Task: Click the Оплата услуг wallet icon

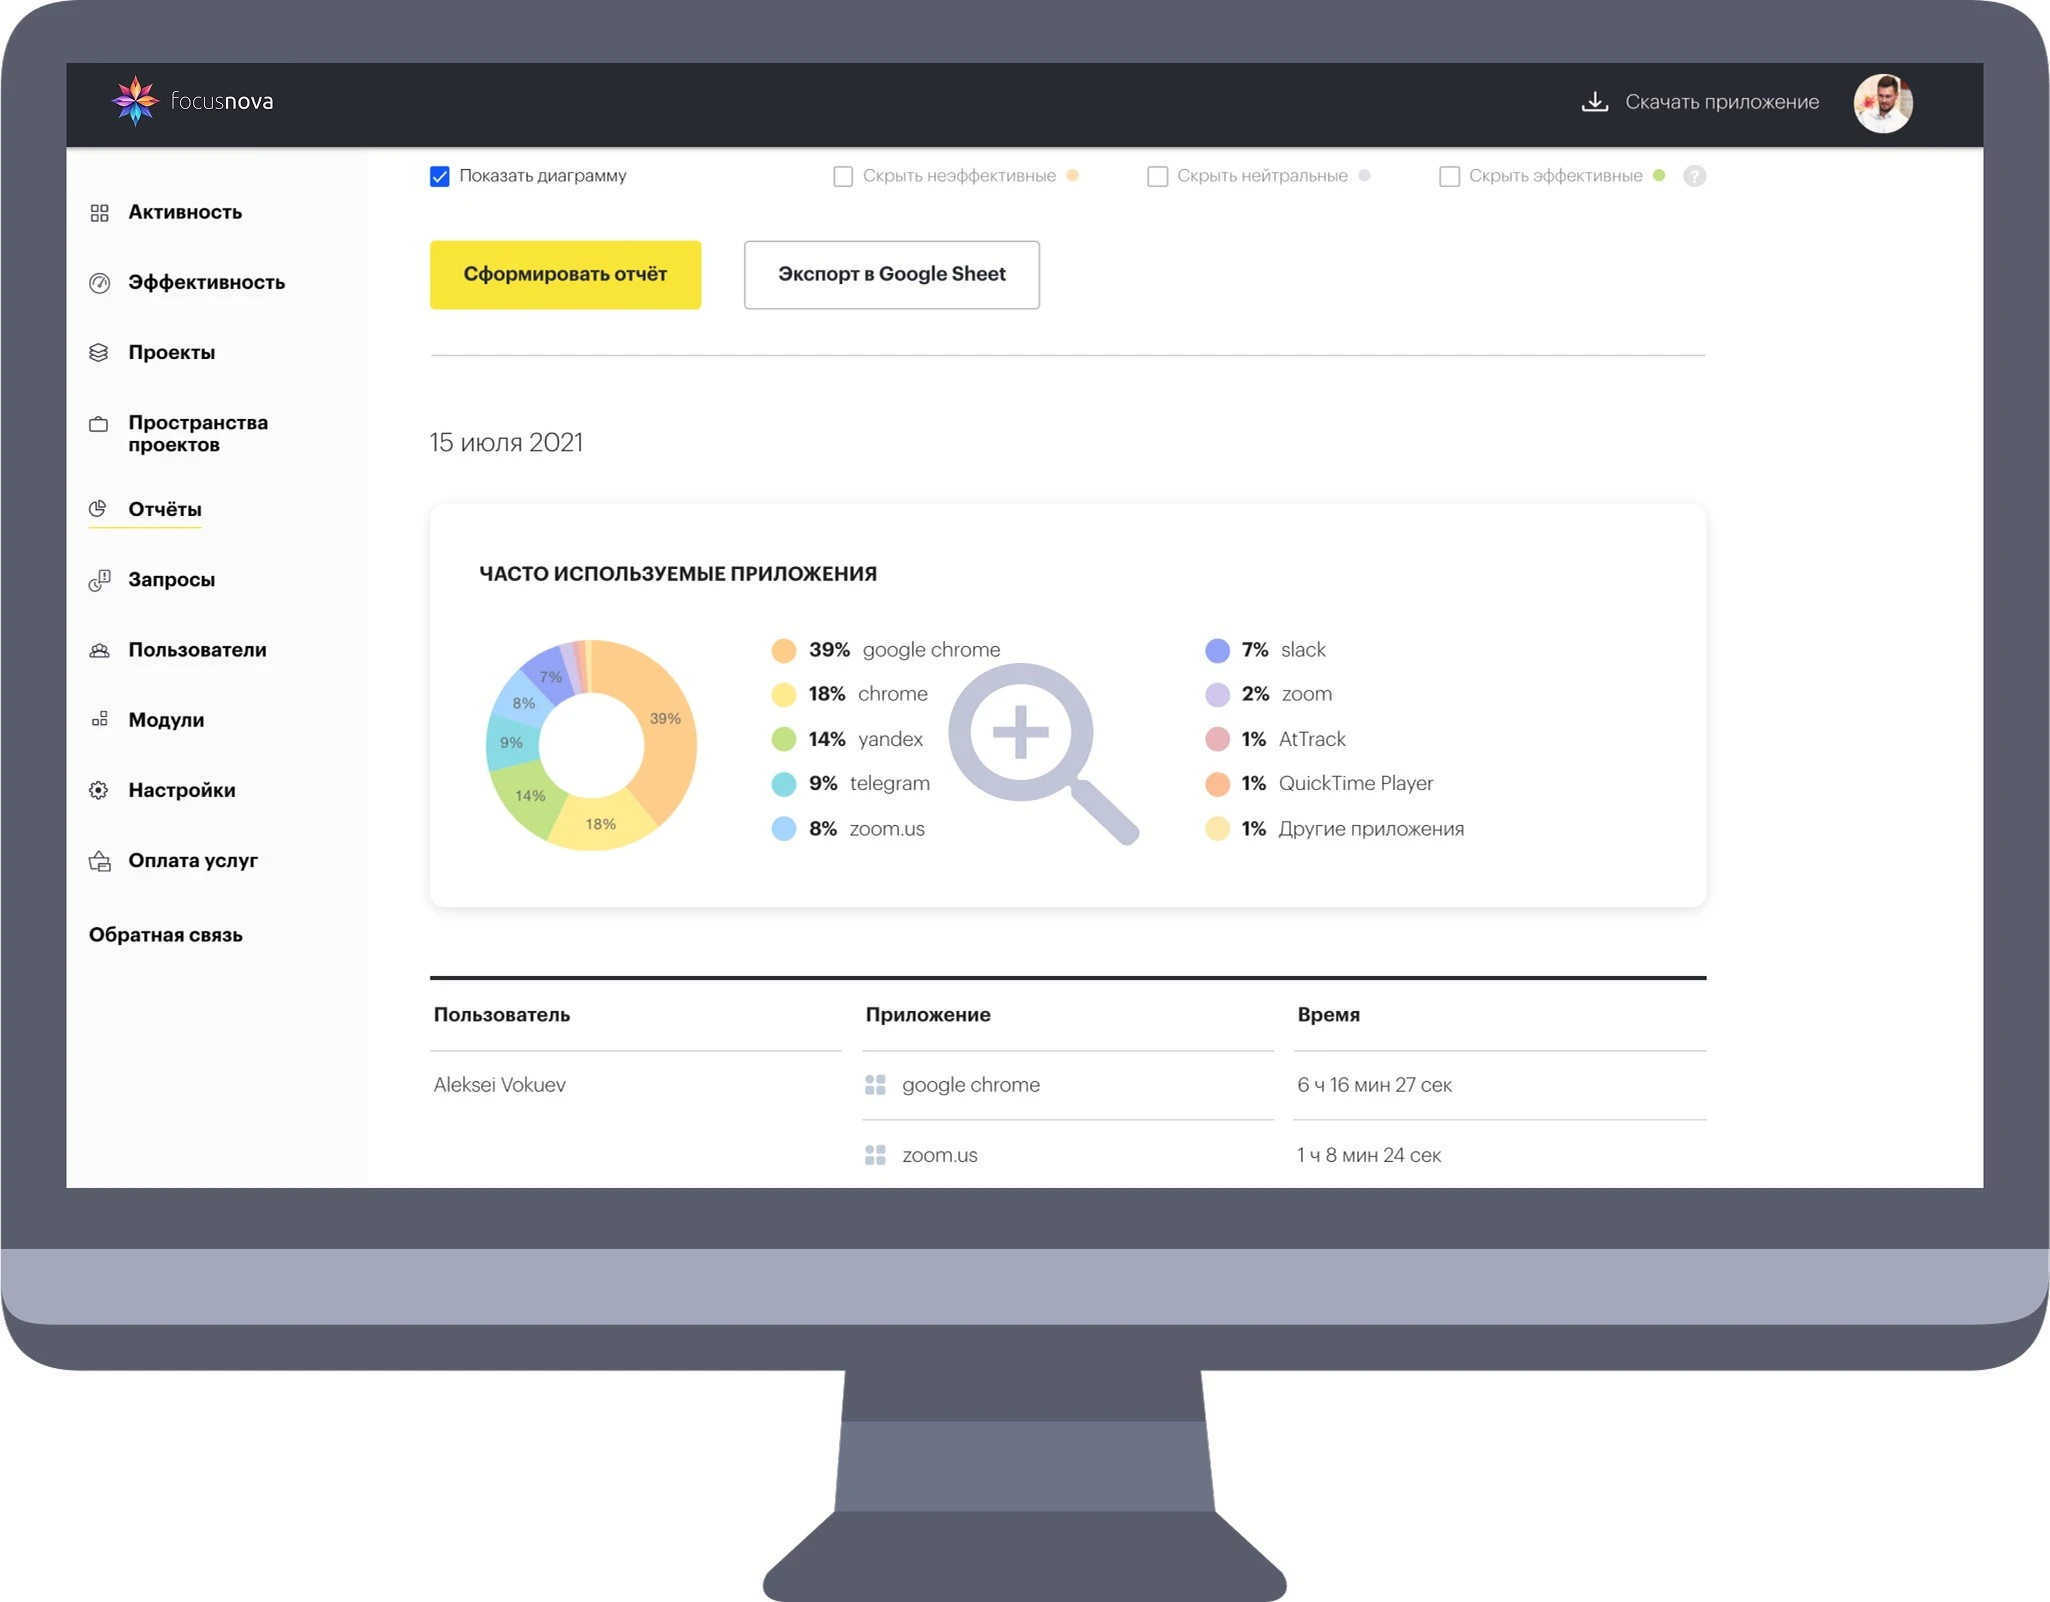Action: pyautogui.click(x=99, y=861)
